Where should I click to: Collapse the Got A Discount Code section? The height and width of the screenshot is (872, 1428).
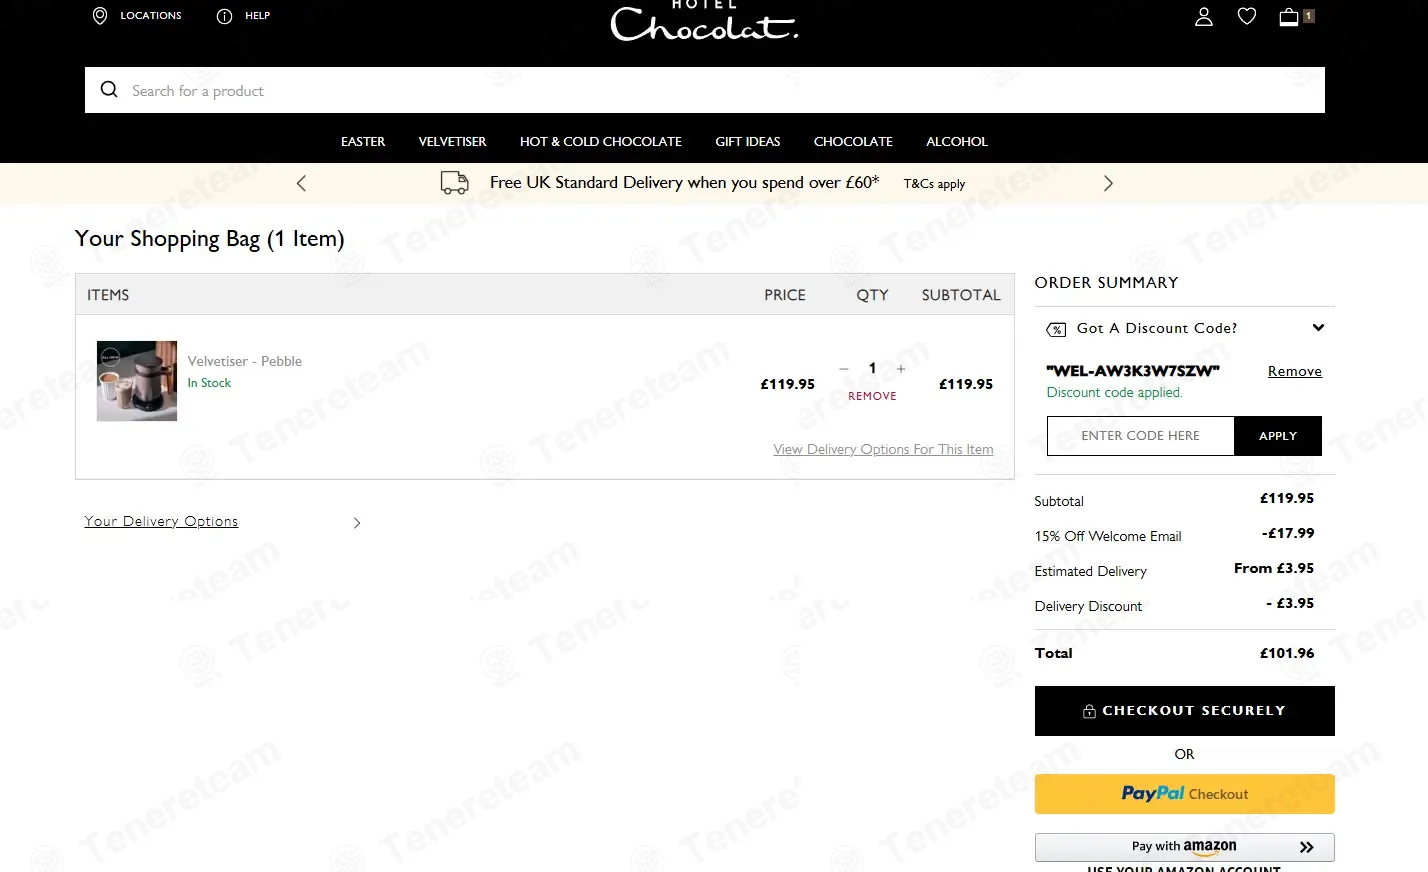(1318, 328)
